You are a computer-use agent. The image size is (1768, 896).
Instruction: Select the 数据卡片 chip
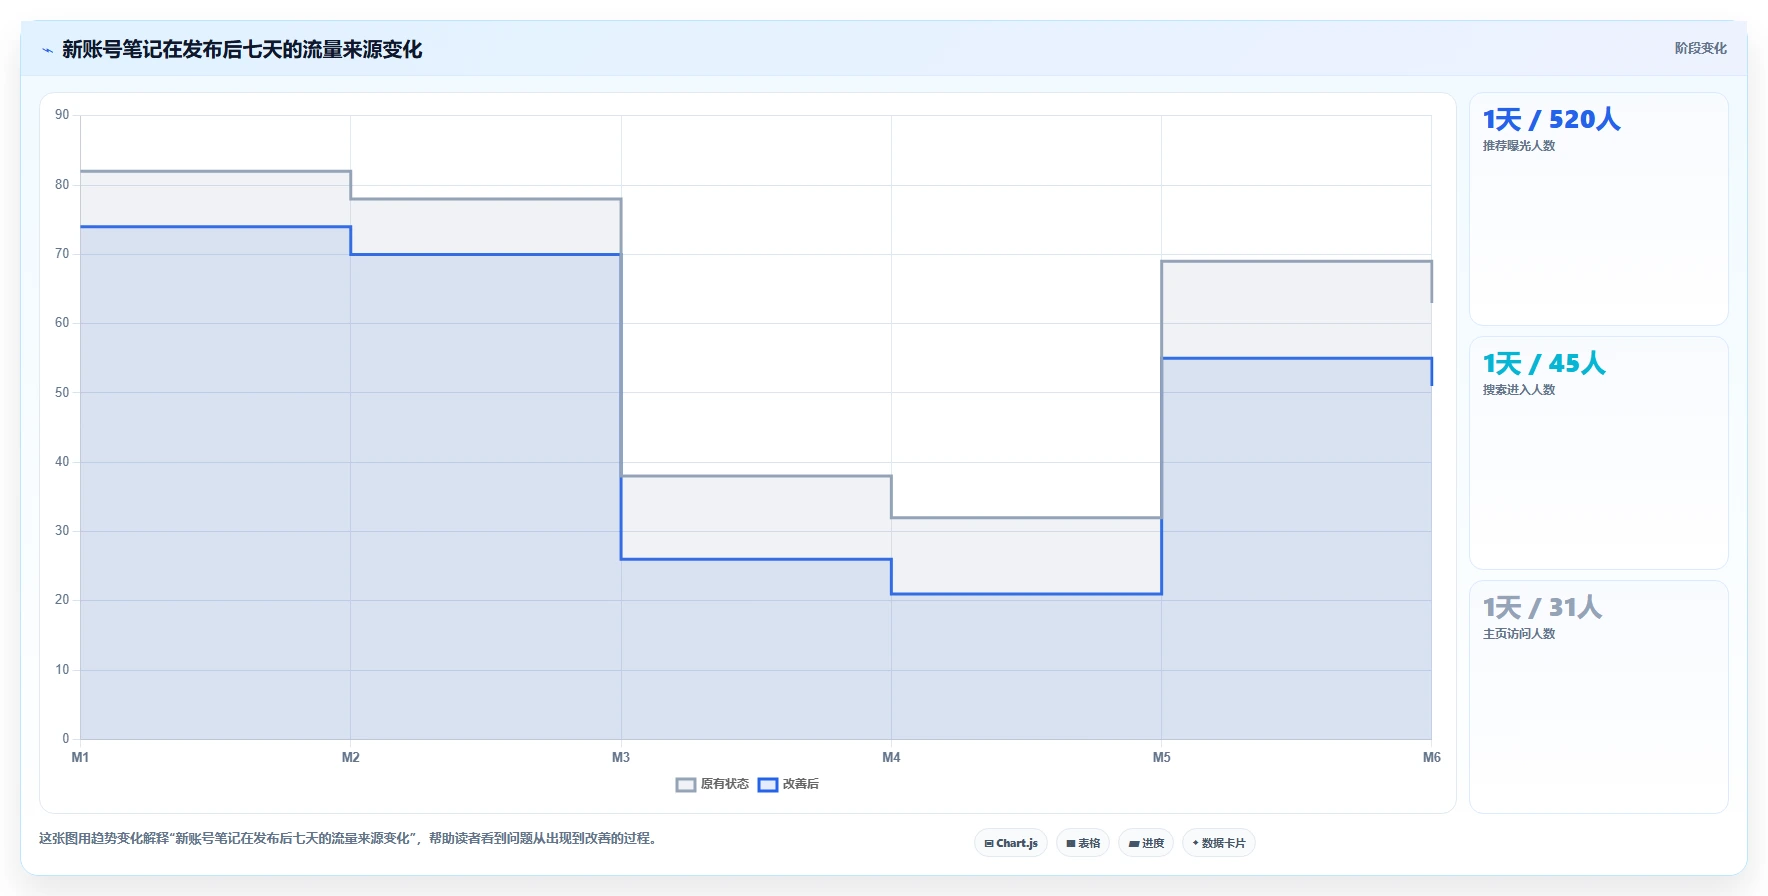pos(1219,843)
